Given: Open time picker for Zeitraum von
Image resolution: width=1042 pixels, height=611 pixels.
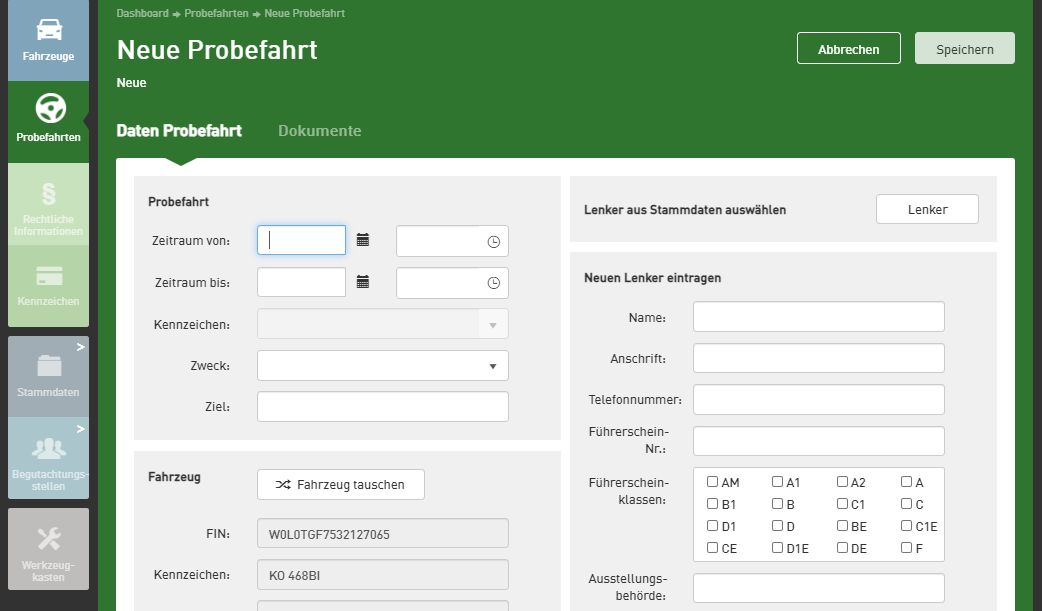Looking at the screenshot, I should [x=493, y=241].
